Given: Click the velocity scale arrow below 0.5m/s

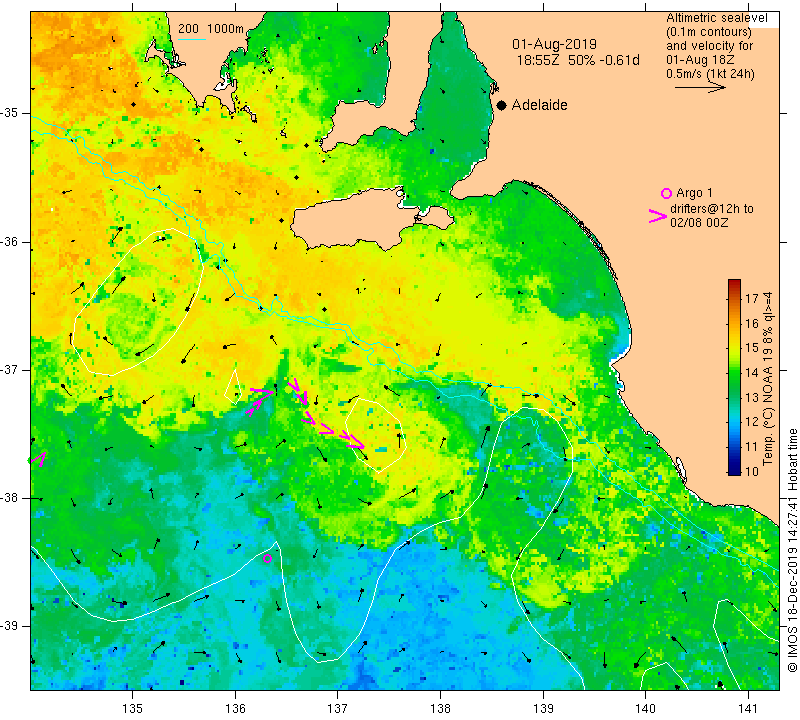Looking at the screenshot, I should [x=700, y=88].
